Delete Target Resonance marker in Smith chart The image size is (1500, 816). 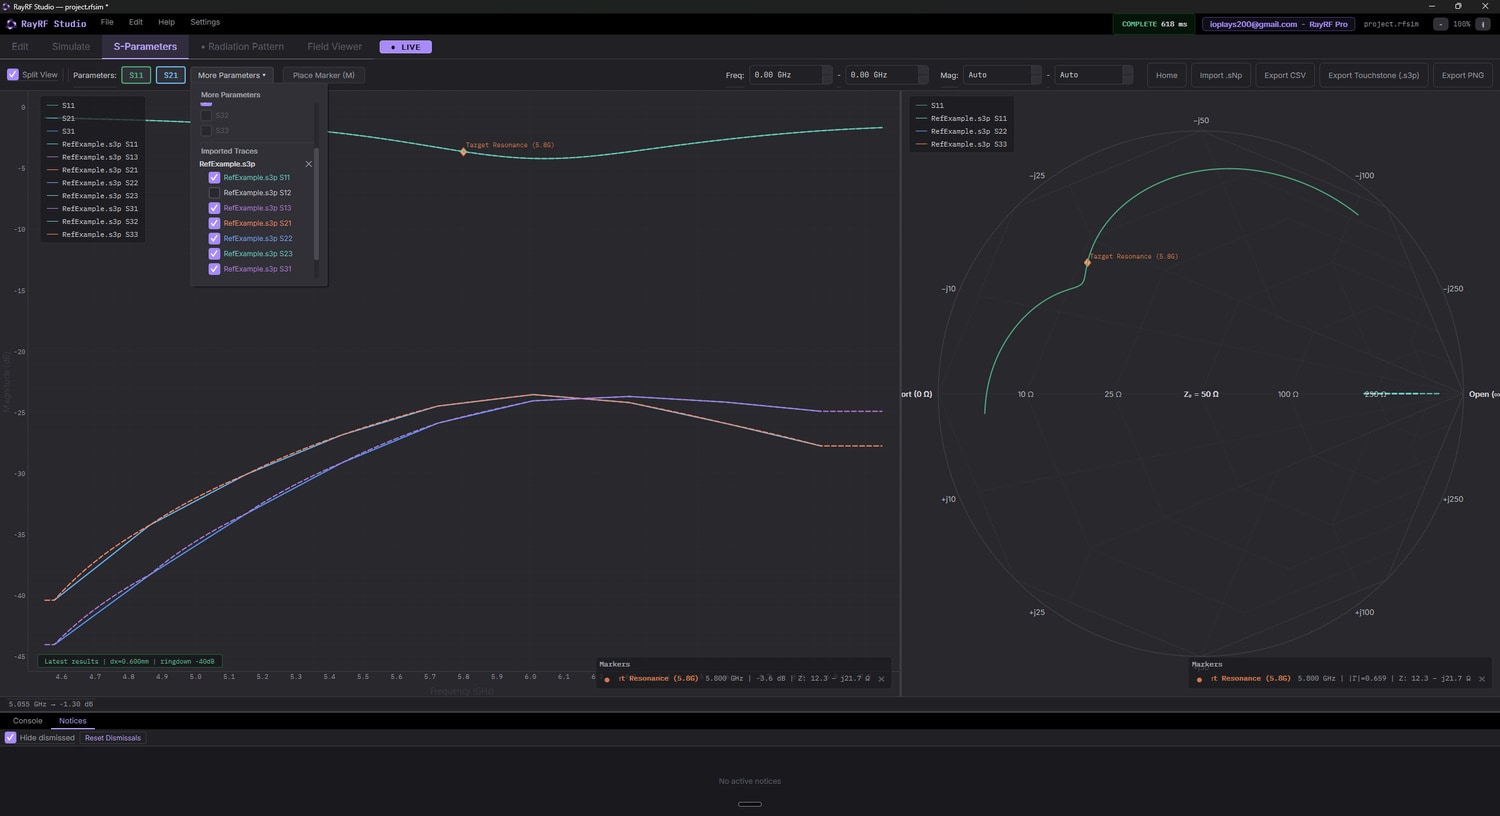coord(1482,679)
